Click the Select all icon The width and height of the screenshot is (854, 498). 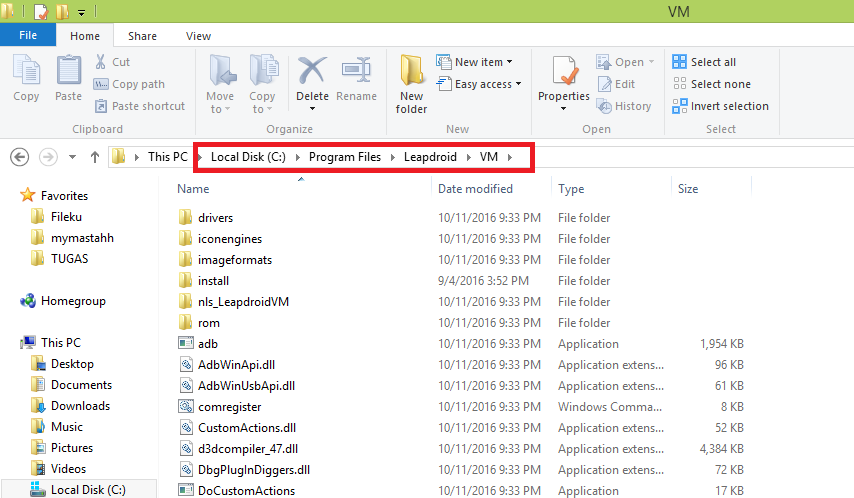click(x=679, y=62)
